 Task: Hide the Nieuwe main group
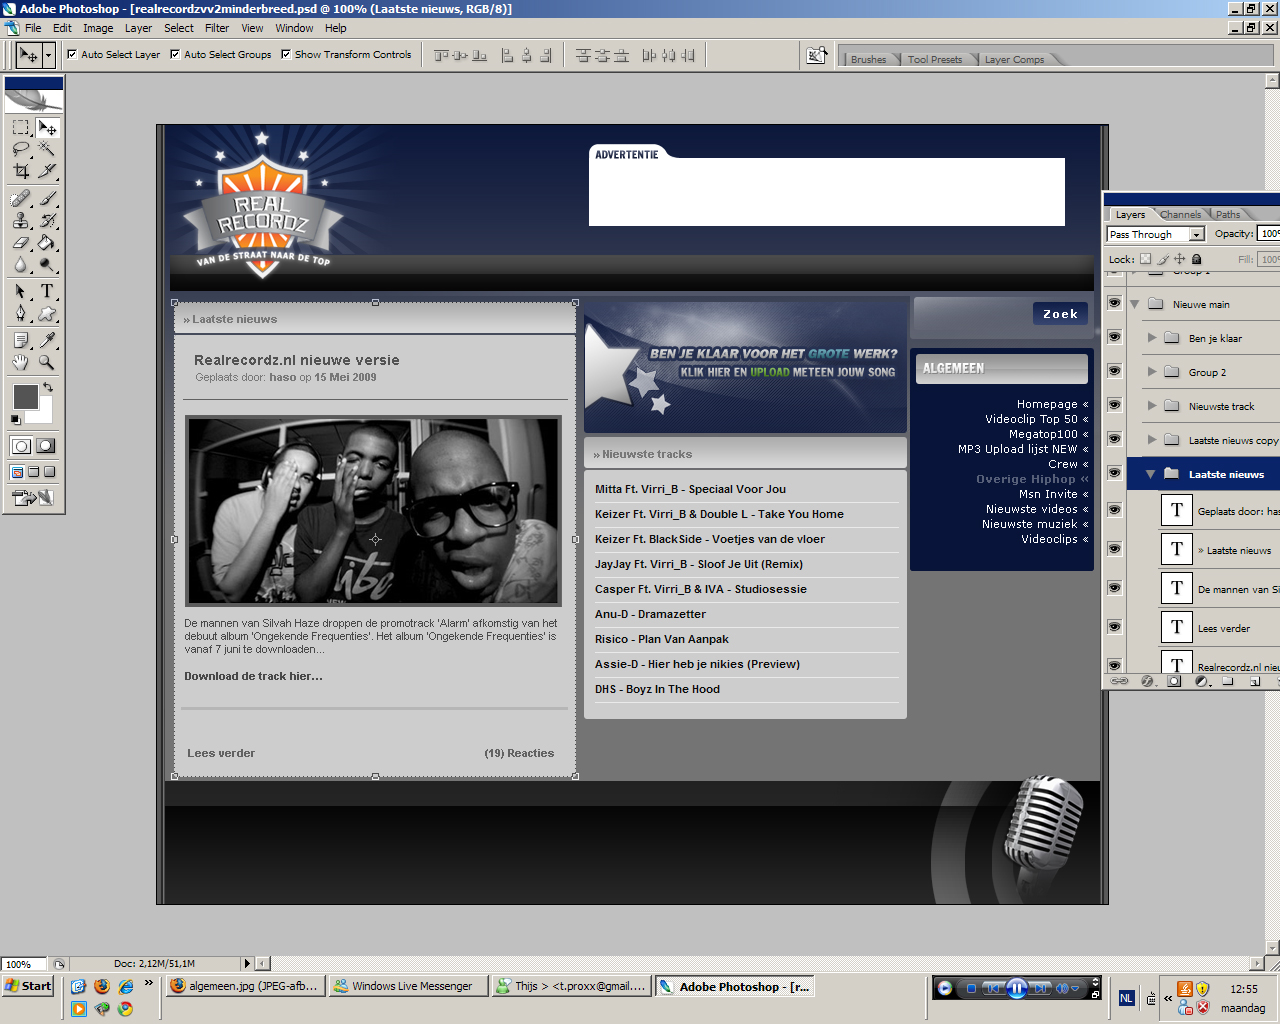tap(1115, 303)
